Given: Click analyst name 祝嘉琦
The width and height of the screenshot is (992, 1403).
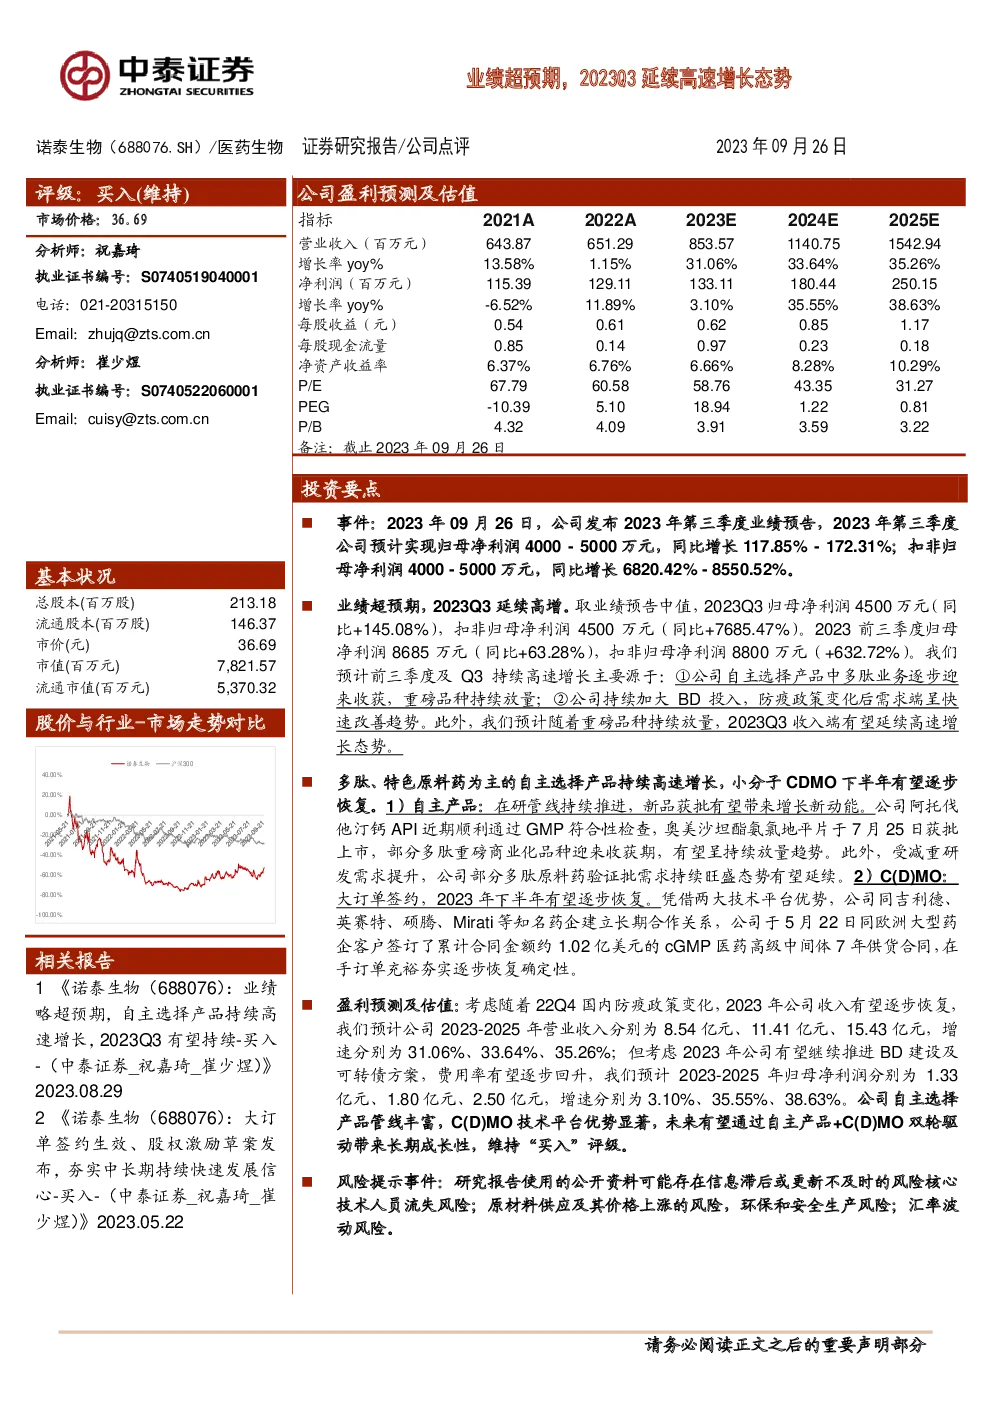Looking at the screenshot, I should tap(117, 251).
